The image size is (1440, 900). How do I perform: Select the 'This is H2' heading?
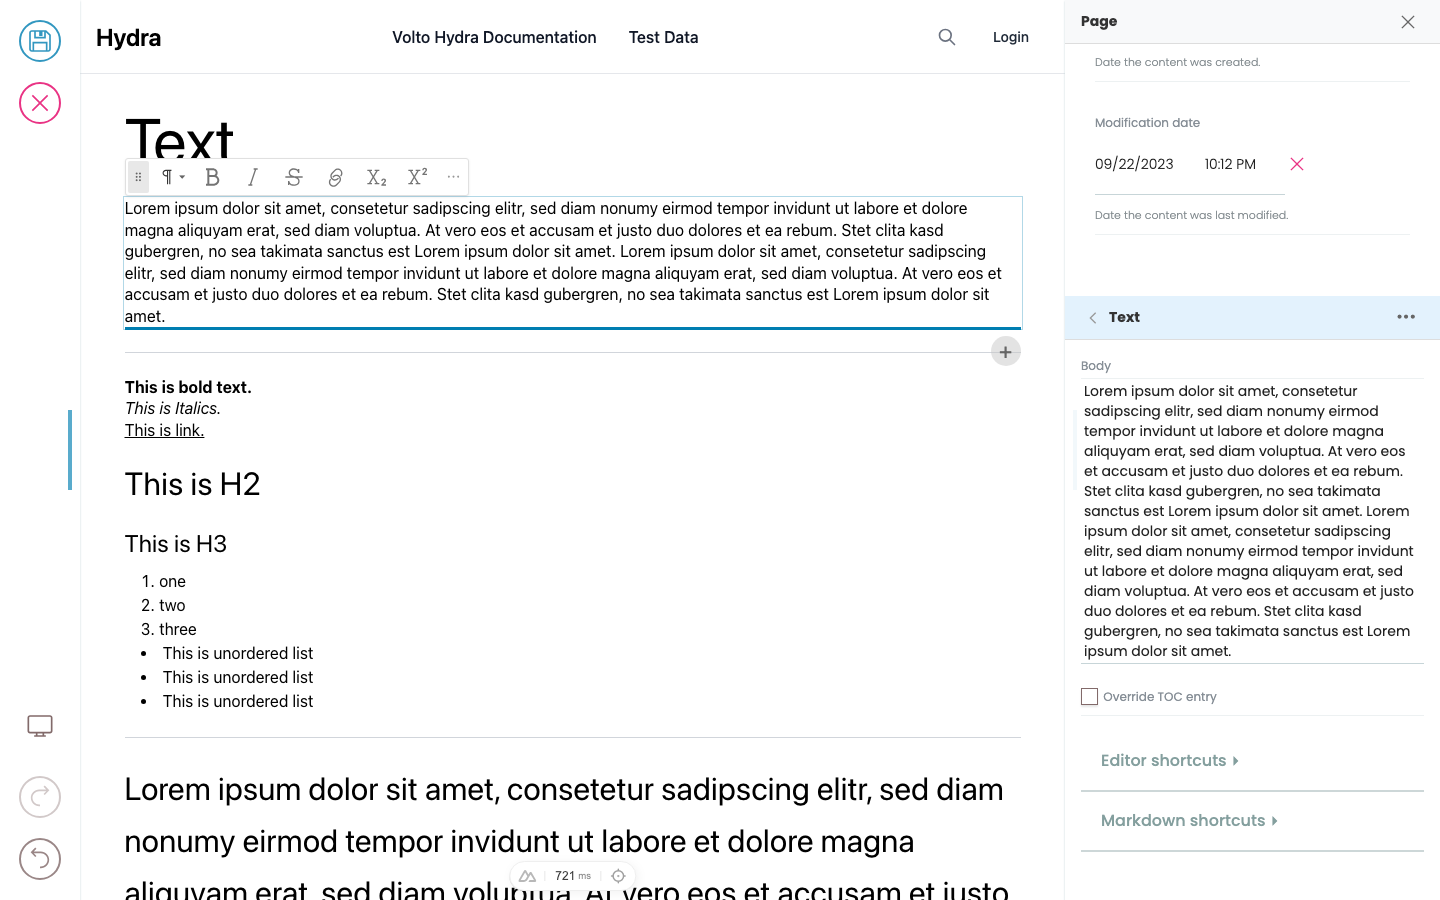coord(193,484)
